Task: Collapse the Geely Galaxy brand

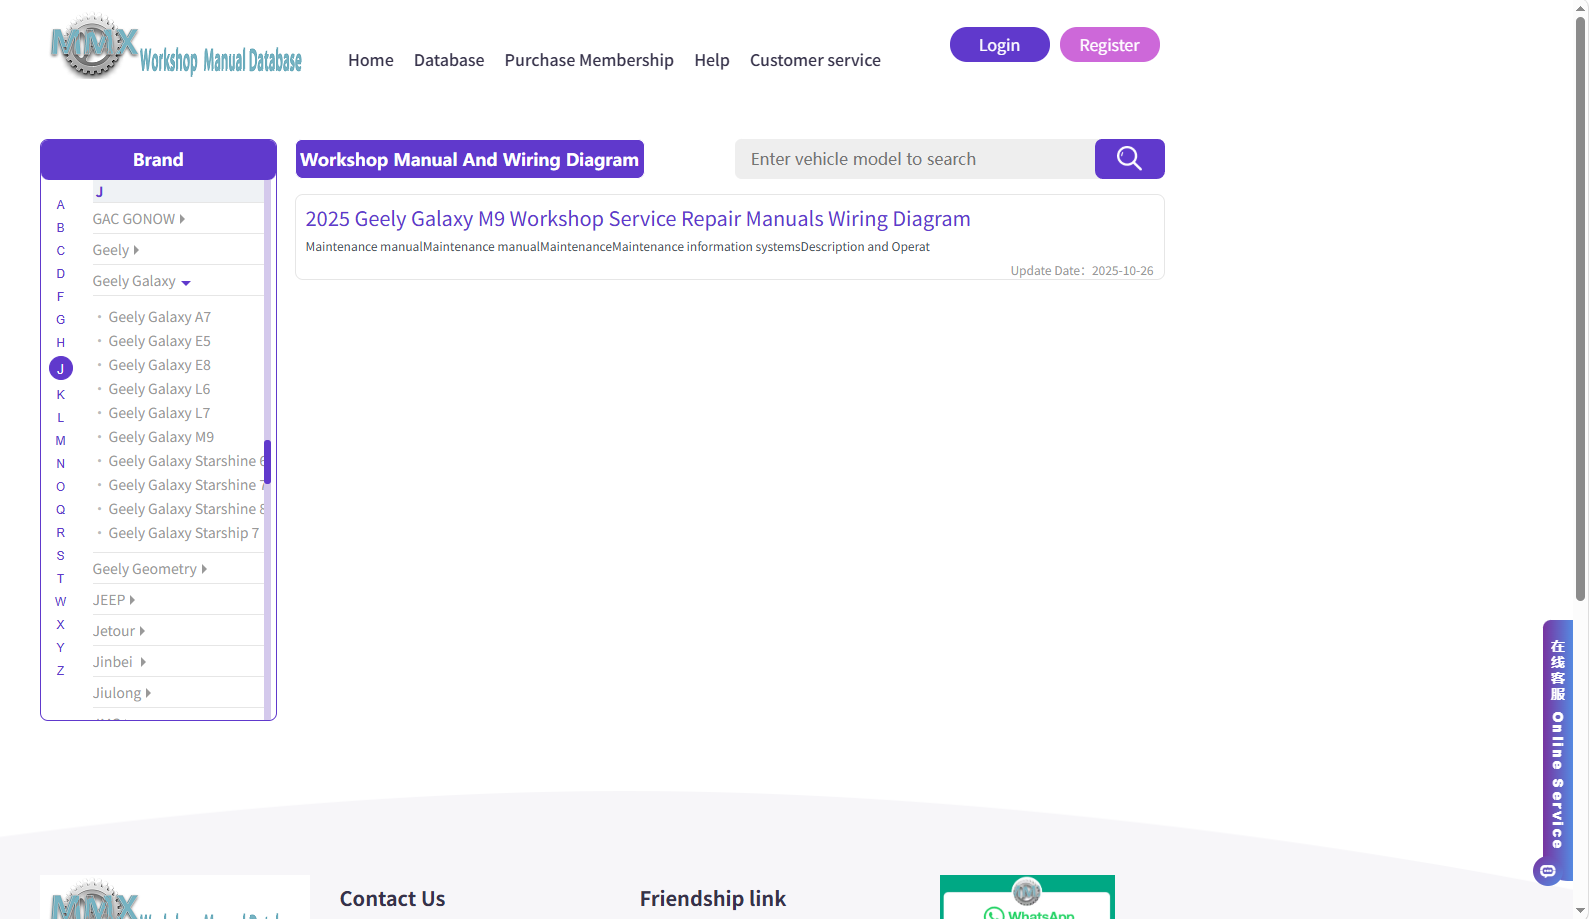Action: [x=141, y=281]
